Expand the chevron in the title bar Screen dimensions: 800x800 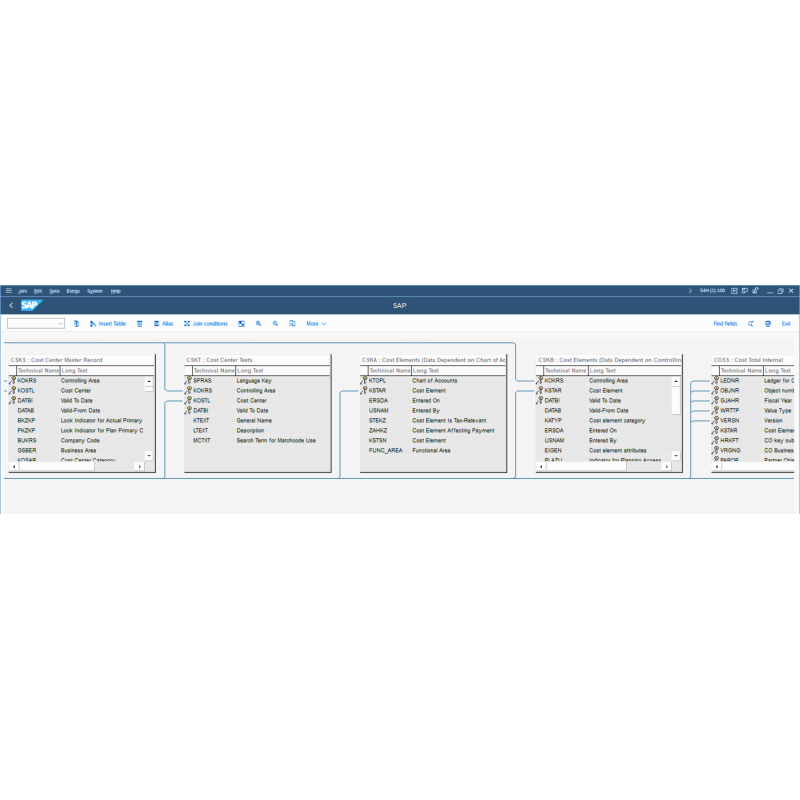point(690,289)
